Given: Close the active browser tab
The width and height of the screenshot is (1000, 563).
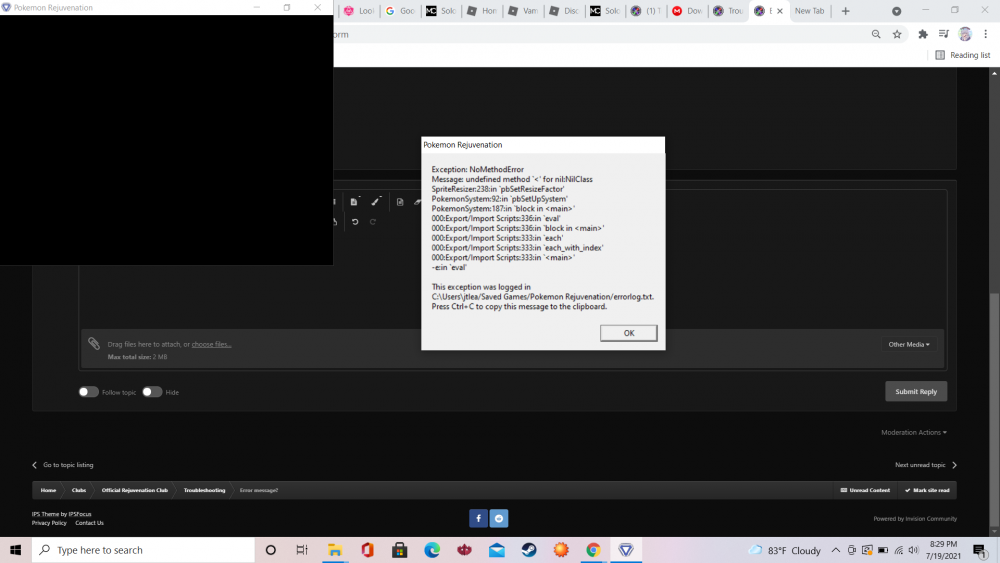Looking at the screenshot, I should click(779, 11).
